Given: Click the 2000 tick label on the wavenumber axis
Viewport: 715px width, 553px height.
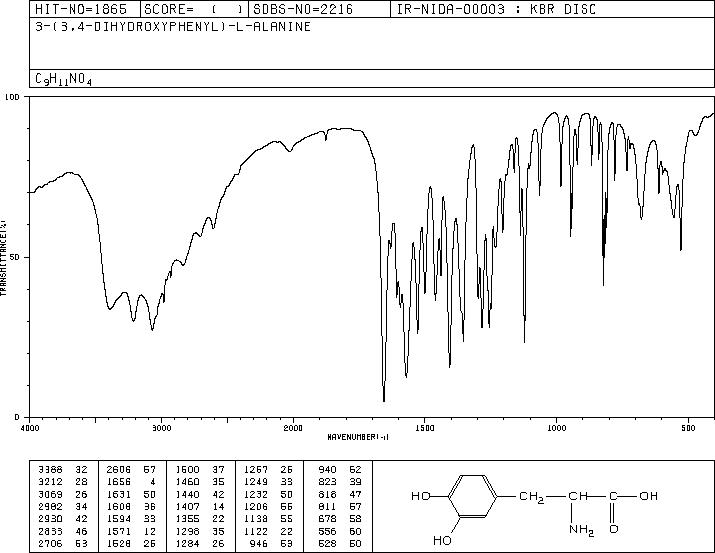Looking at the screenshot, I should [293, 428].
